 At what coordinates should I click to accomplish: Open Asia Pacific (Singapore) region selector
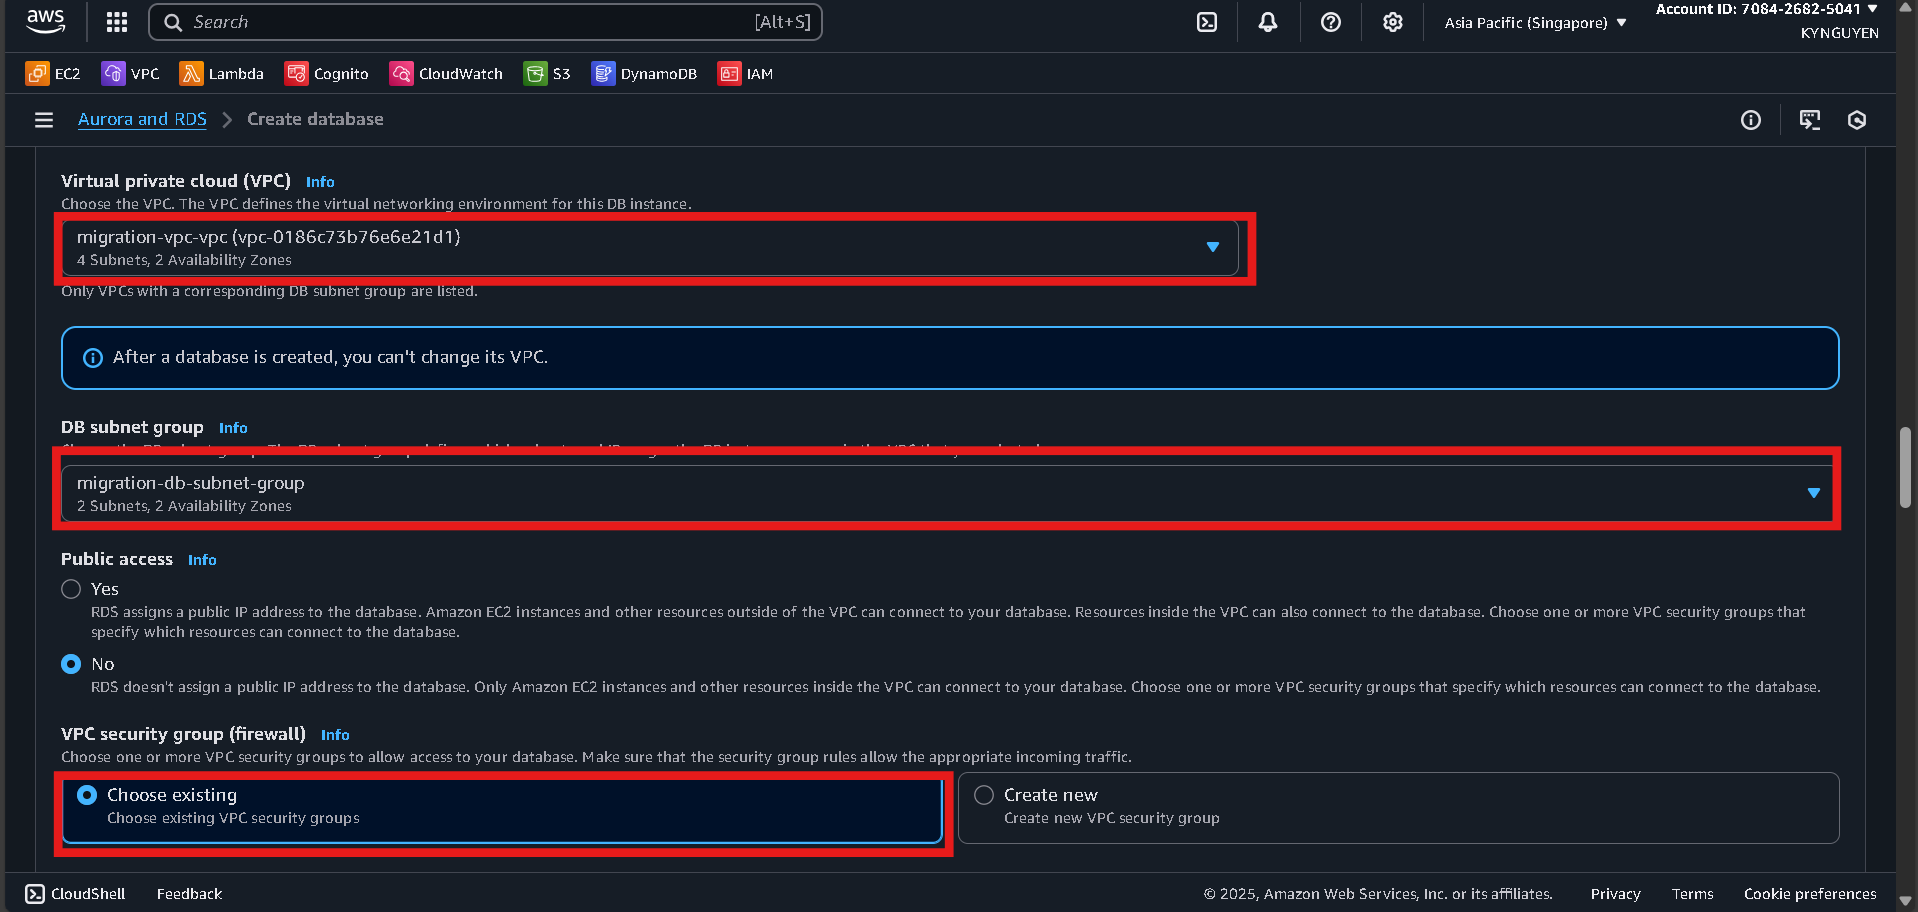[1535, 23]
